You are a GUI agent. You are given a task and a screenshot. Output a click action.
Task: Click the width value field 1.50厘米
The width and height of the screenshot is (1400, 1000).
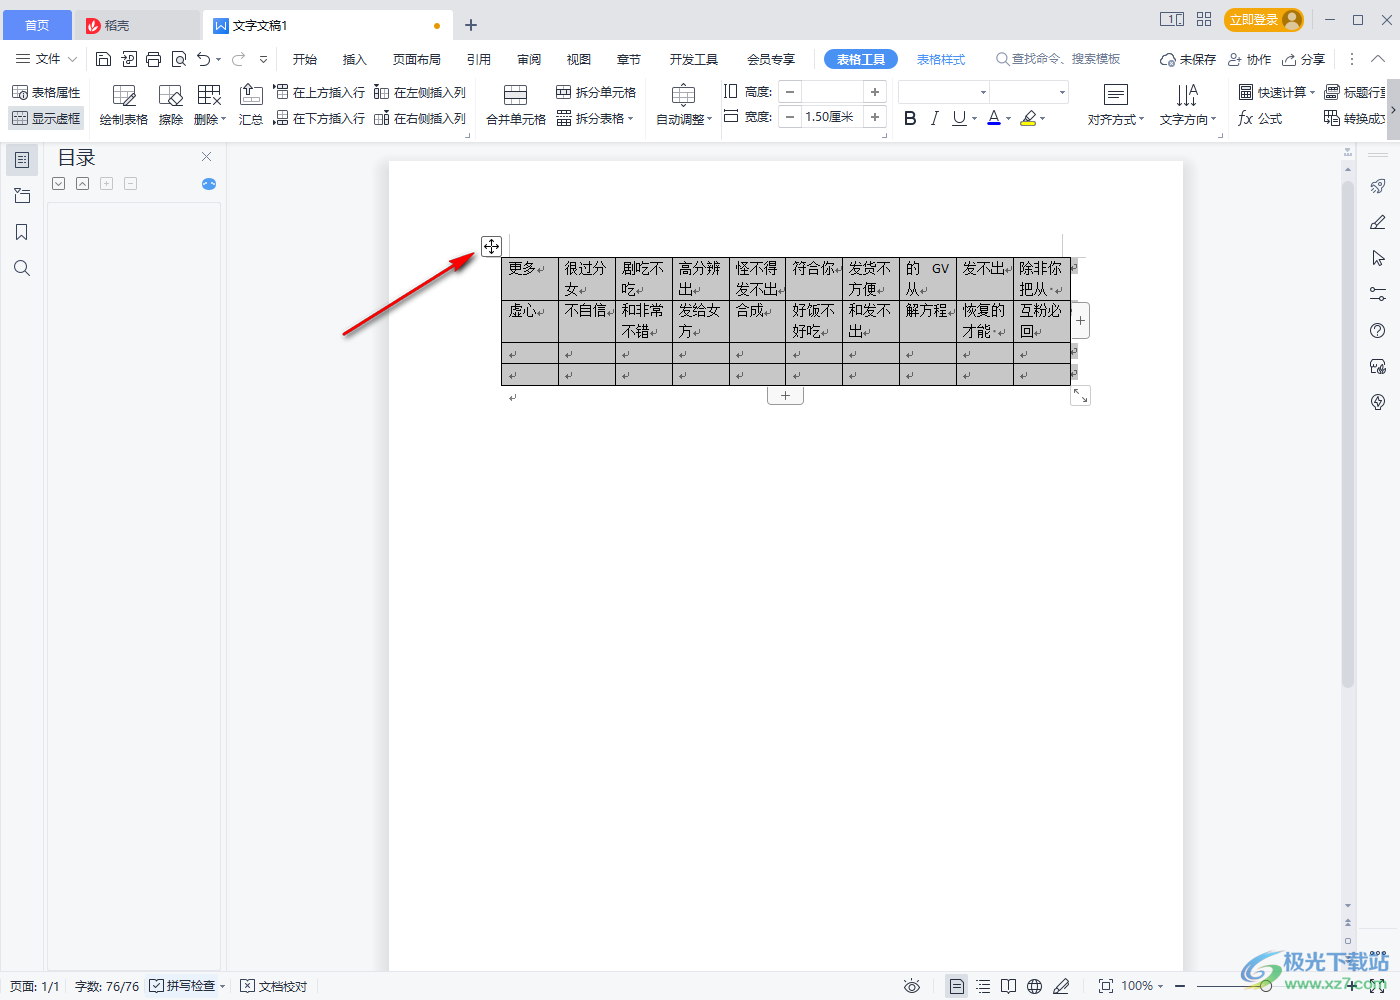pyautogui.click(x=832, y=117)
